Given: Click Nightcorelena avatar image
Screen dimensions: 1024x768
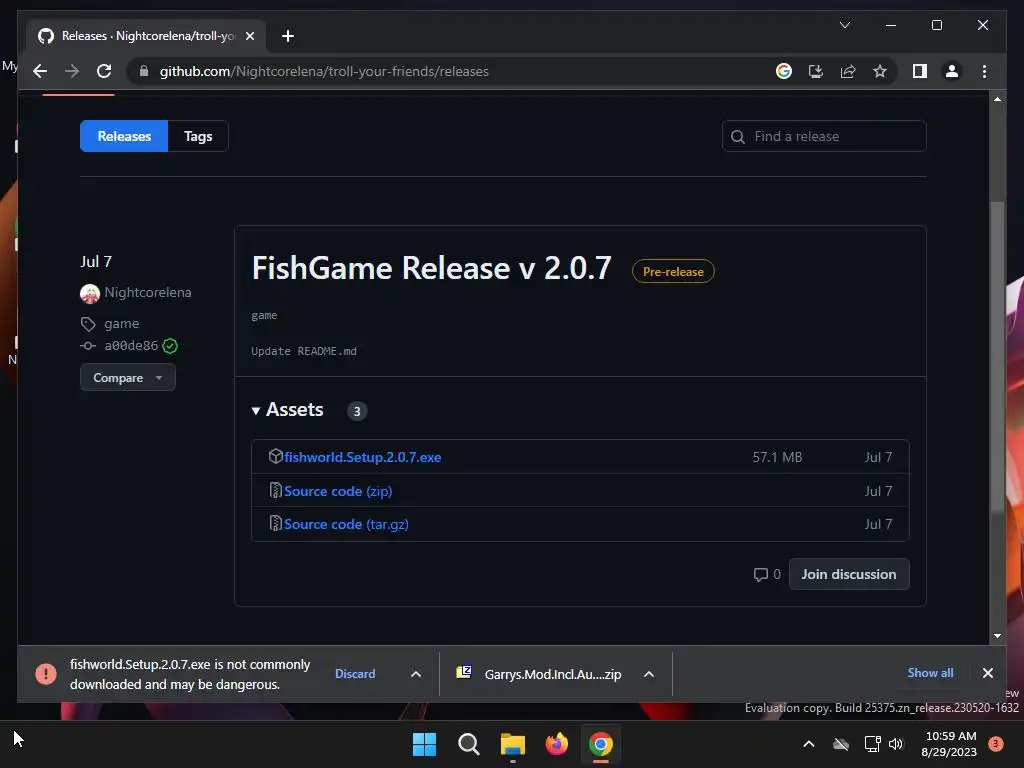Looking at the screenshot, I should (x=89, y=293).
